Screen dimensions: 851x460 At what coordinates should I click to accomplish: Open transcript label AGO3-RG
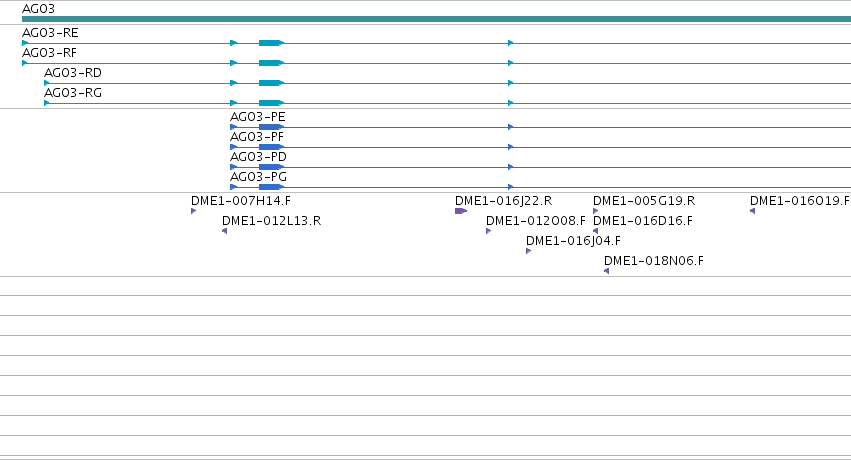pyautogui.click(x=73, y=93)
